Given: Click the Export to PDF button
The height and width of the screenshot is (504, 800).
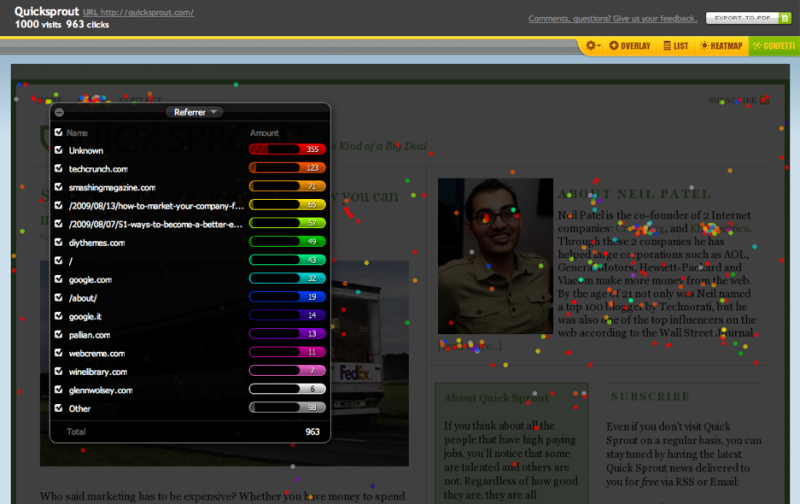Looking at the screenshot, I should (x=748, y=18).
